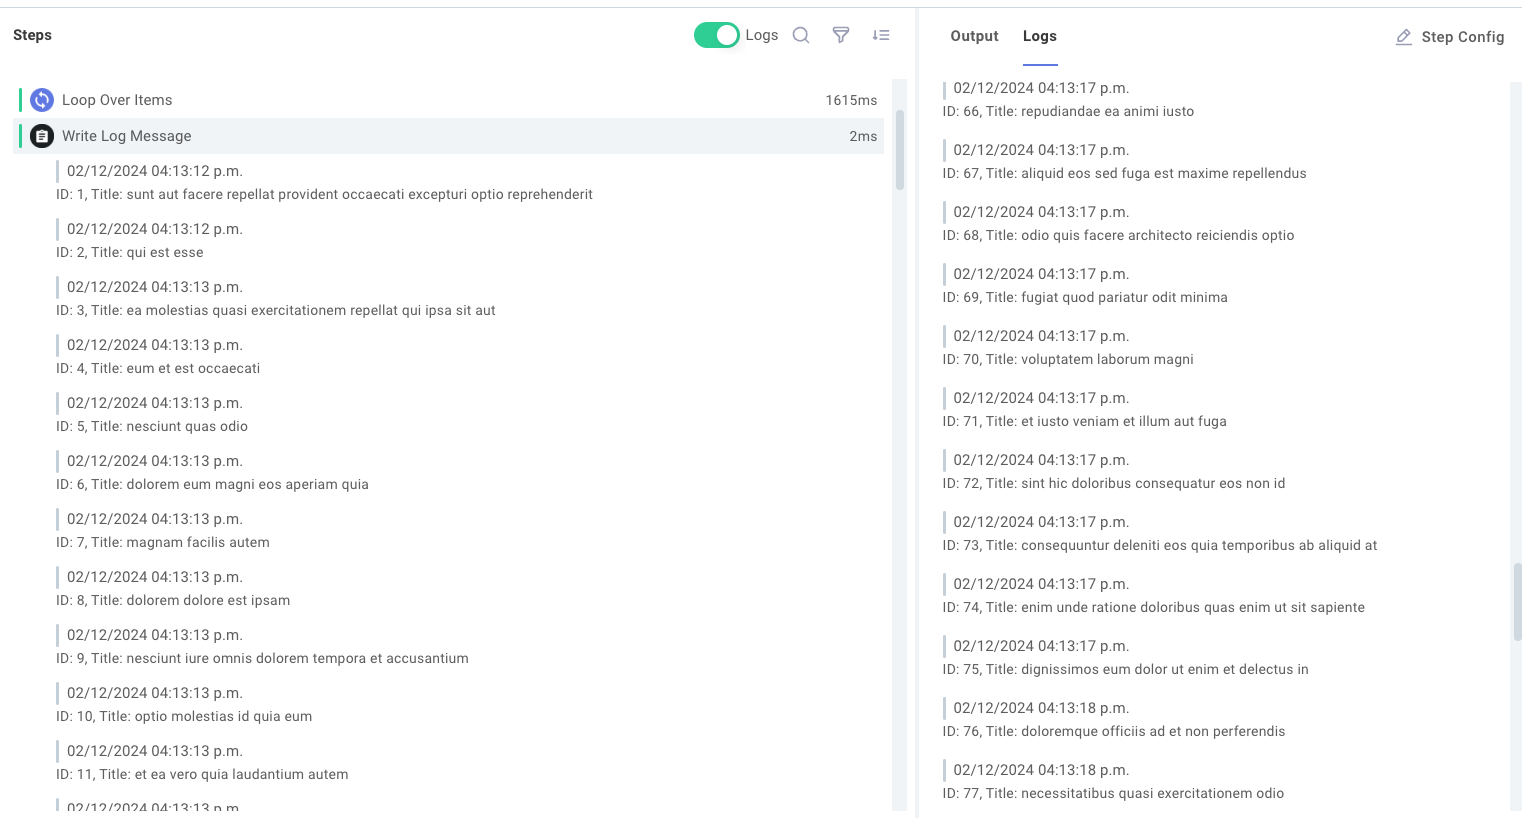Click log entry ID: 74 enim unde ratione
The height and width of the screenshot is (818, 1522).
point(1154,607)
